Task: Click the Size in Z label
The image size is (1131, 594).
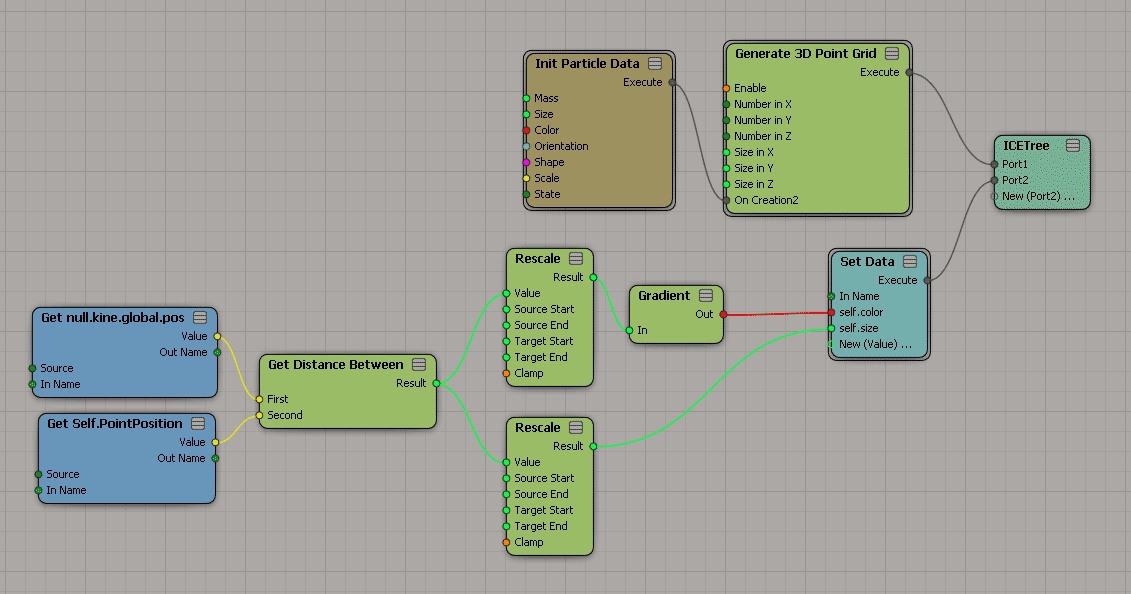Action: coord(754,185)
